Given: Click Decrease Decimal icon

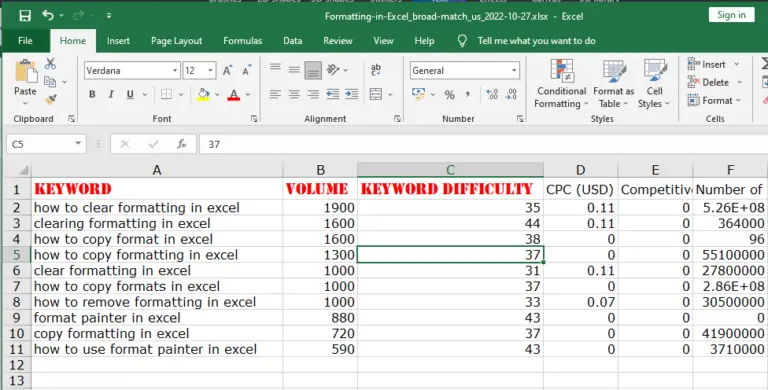Looking at the screenshot, I should pos(511,94).
